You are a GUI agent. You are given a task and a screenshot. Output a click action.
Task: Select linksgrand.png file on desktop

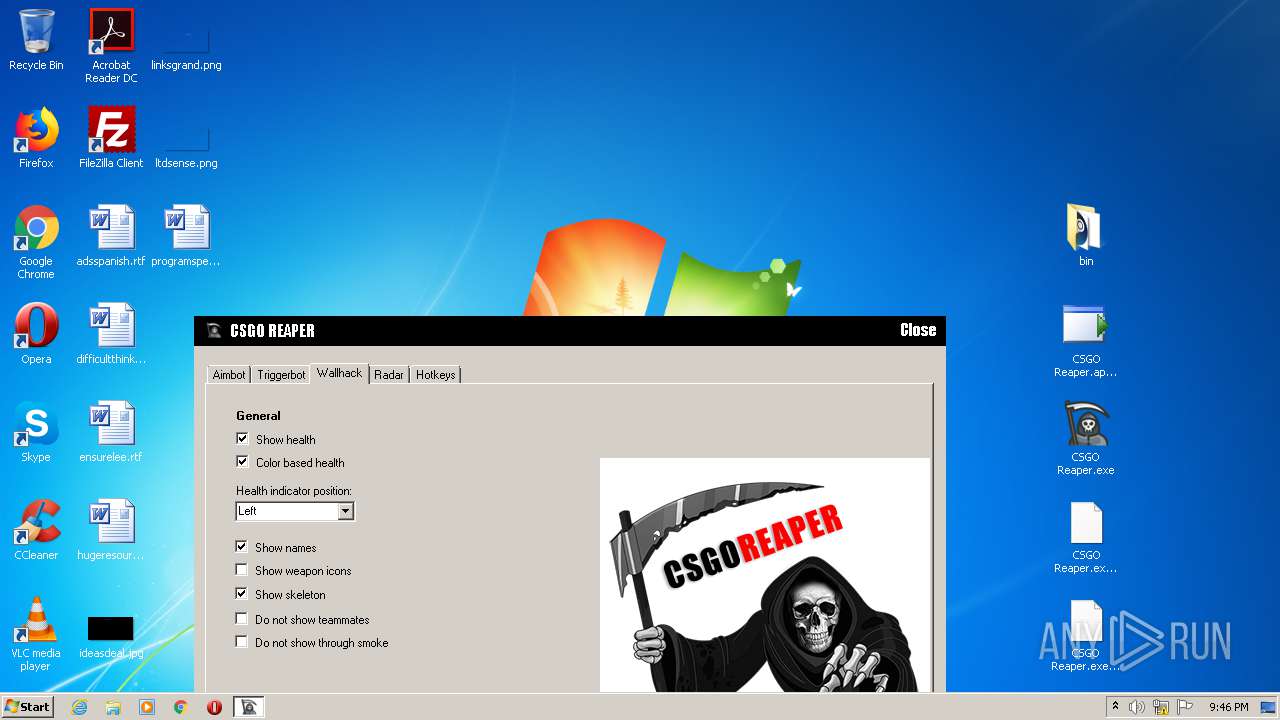point(186,40)
